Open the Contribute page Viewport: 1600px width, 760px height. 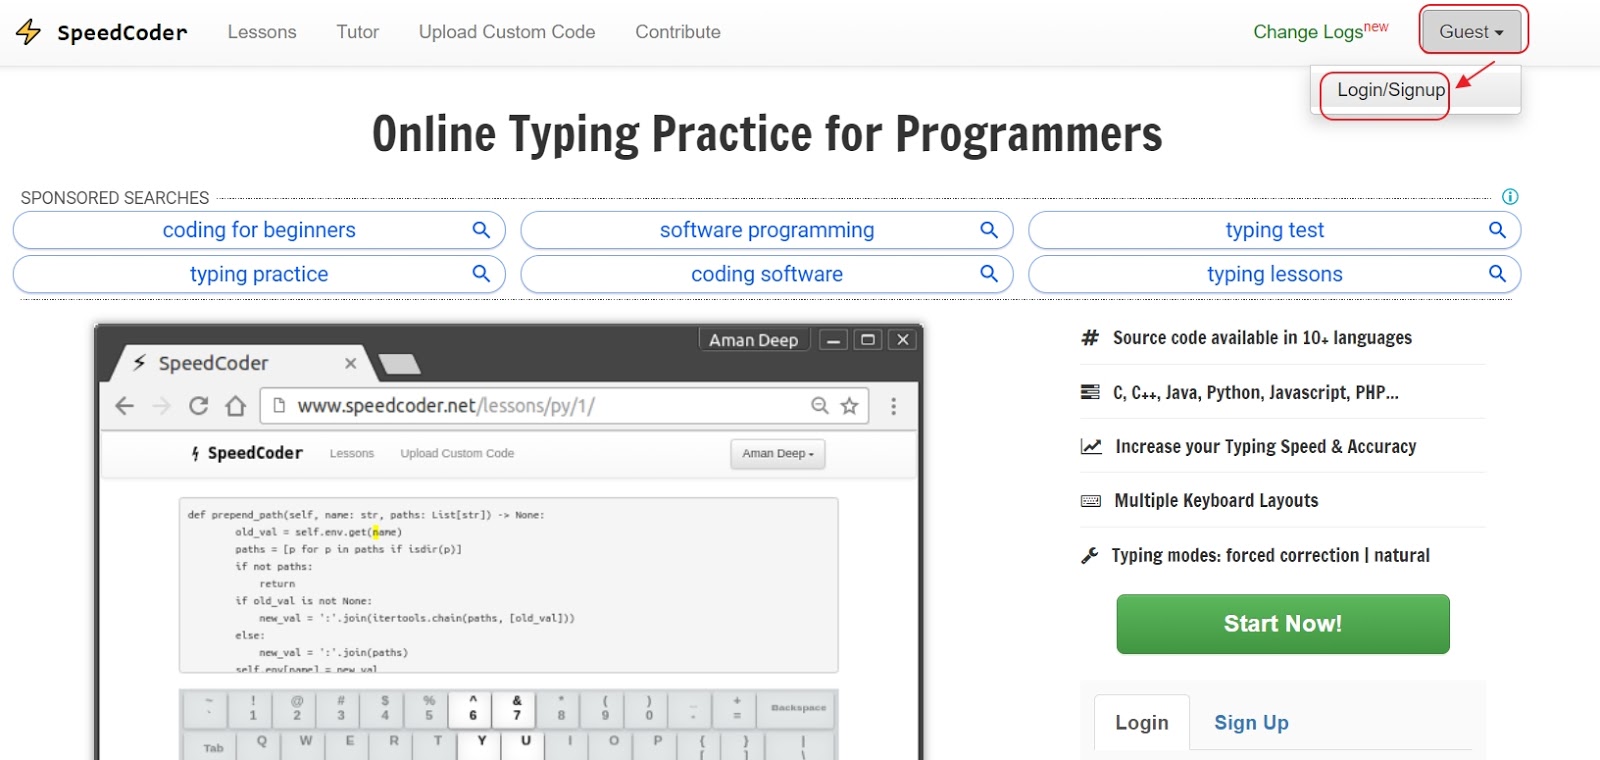(x=678, y=32)
